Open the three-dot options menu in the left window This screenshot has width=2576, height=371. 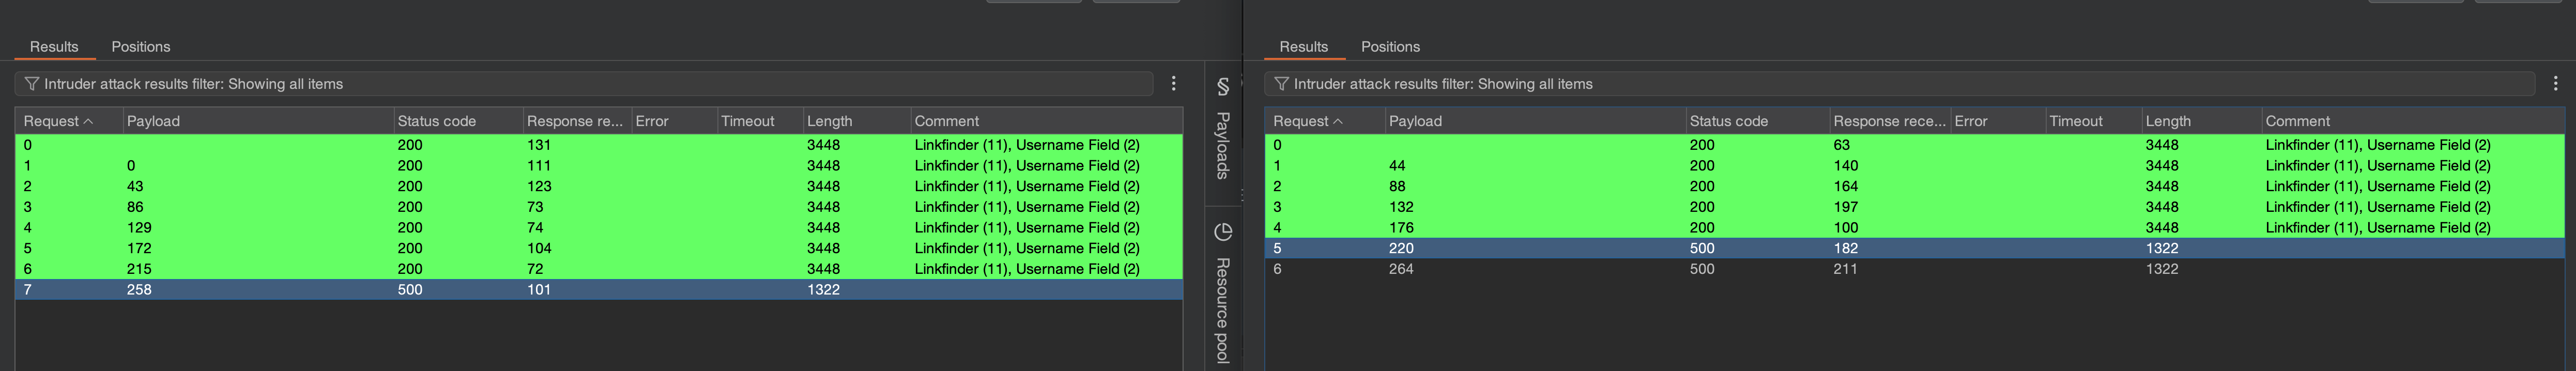point(1173,84)
